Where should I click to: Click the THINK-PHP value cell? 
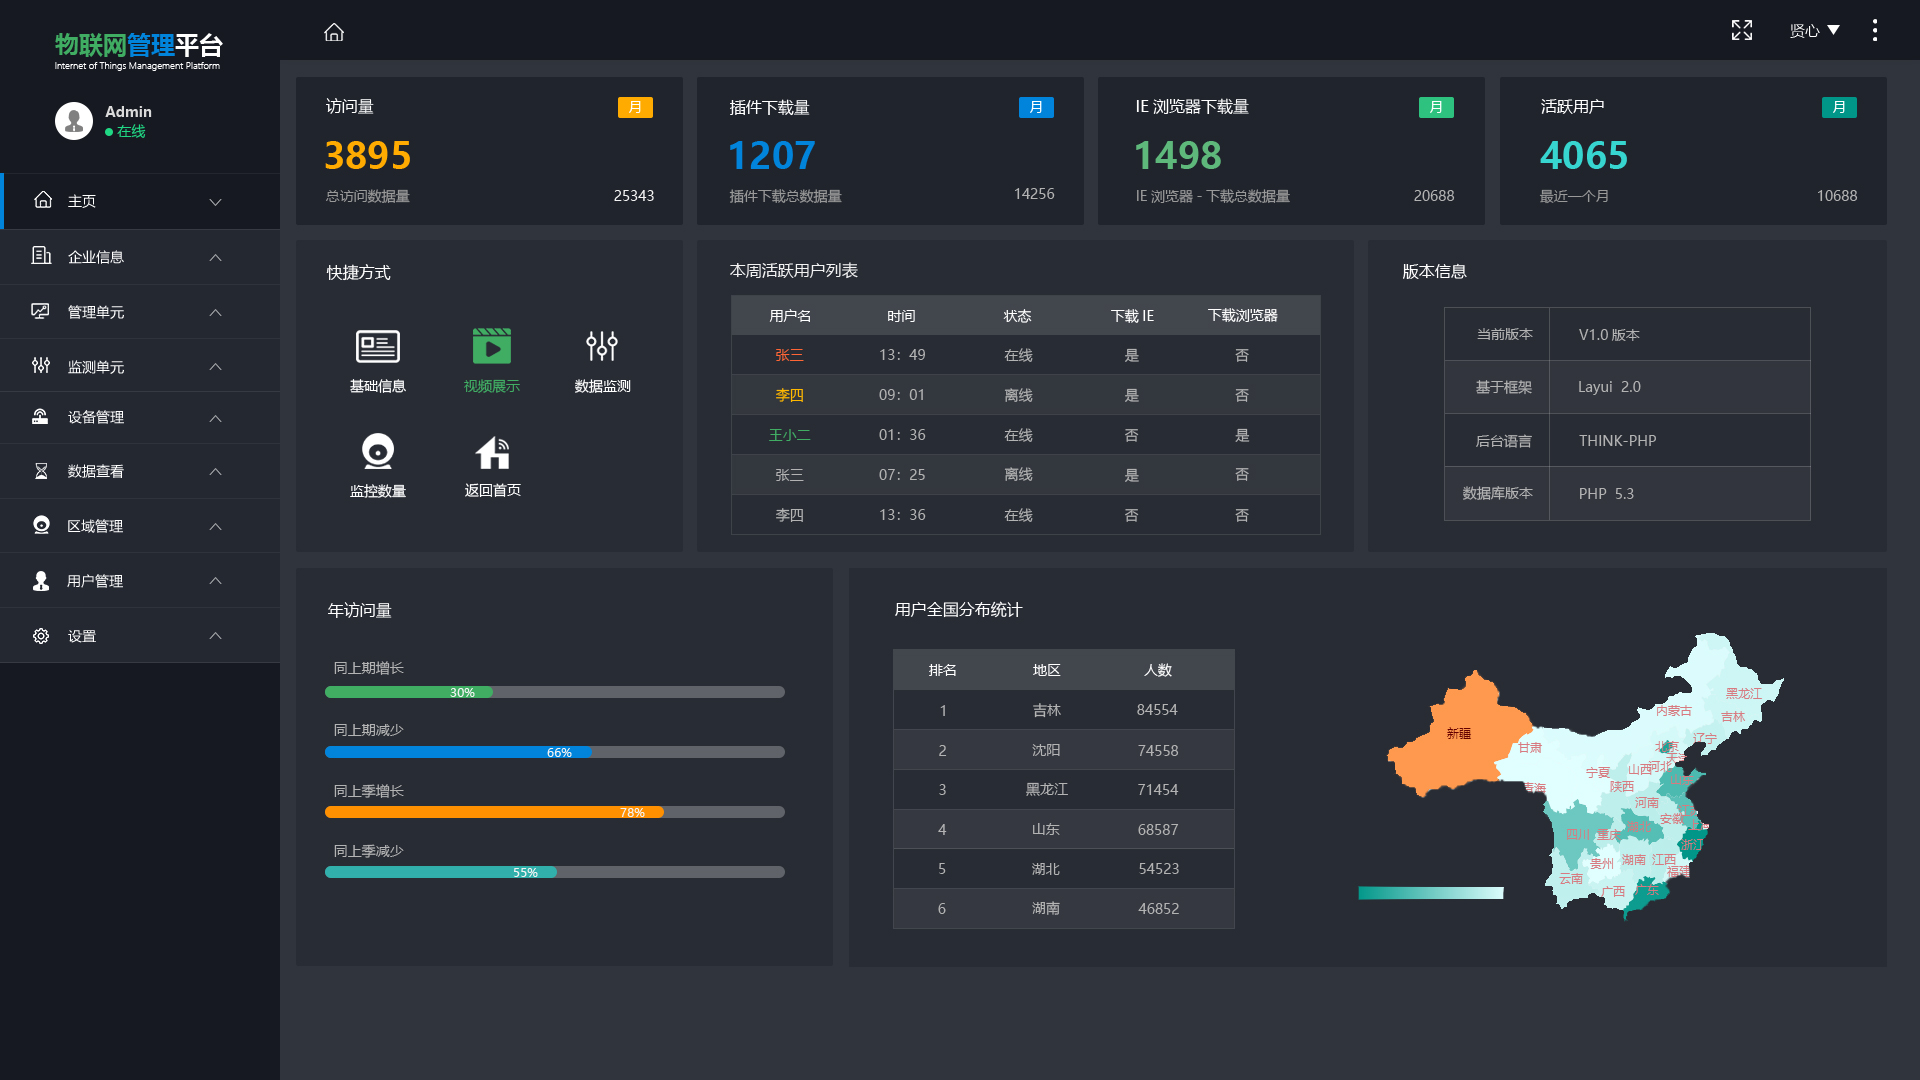[x=1680, y=440]
